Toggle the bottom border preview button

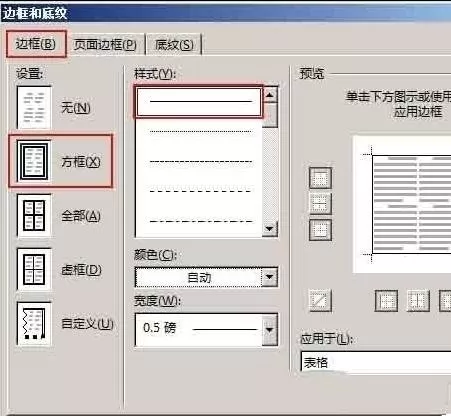[320, 230]
